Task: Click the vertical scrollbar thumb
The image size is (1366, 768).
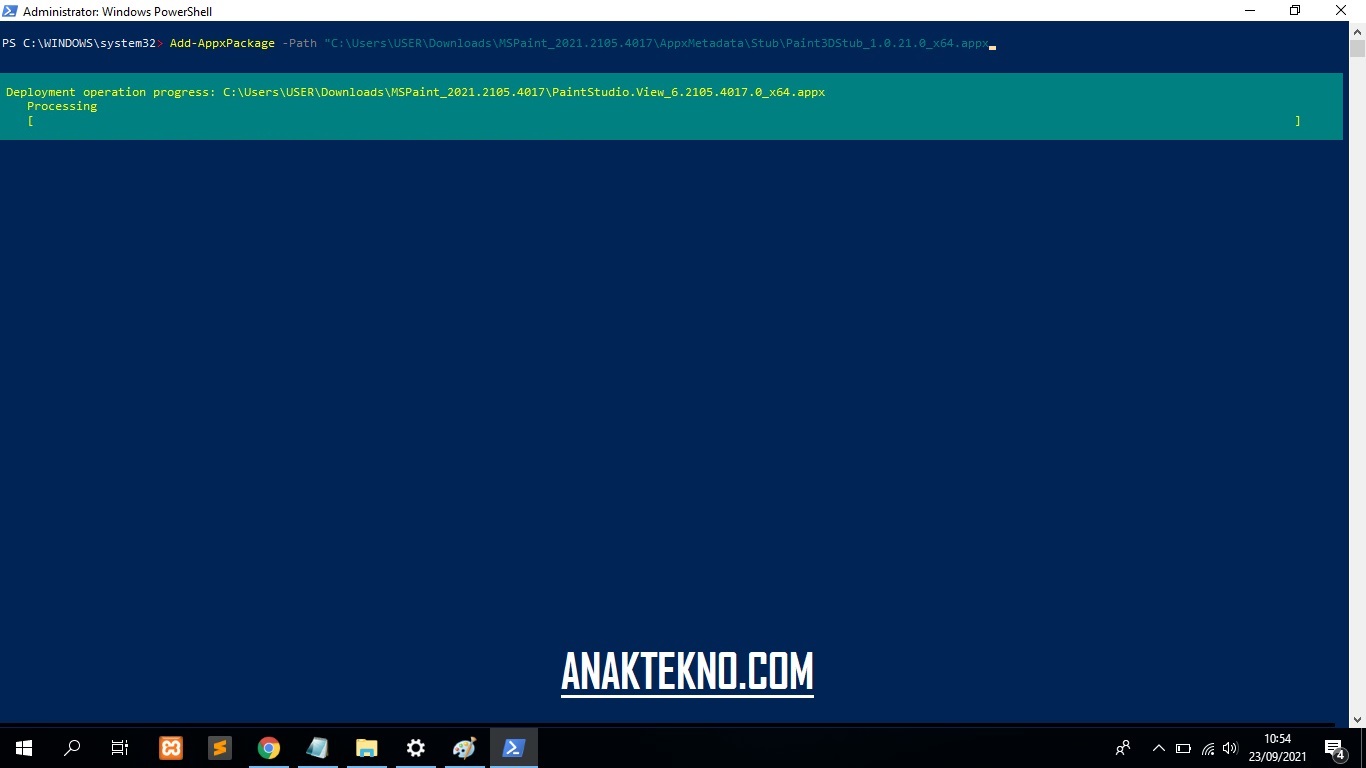Action: [1357, 49]
